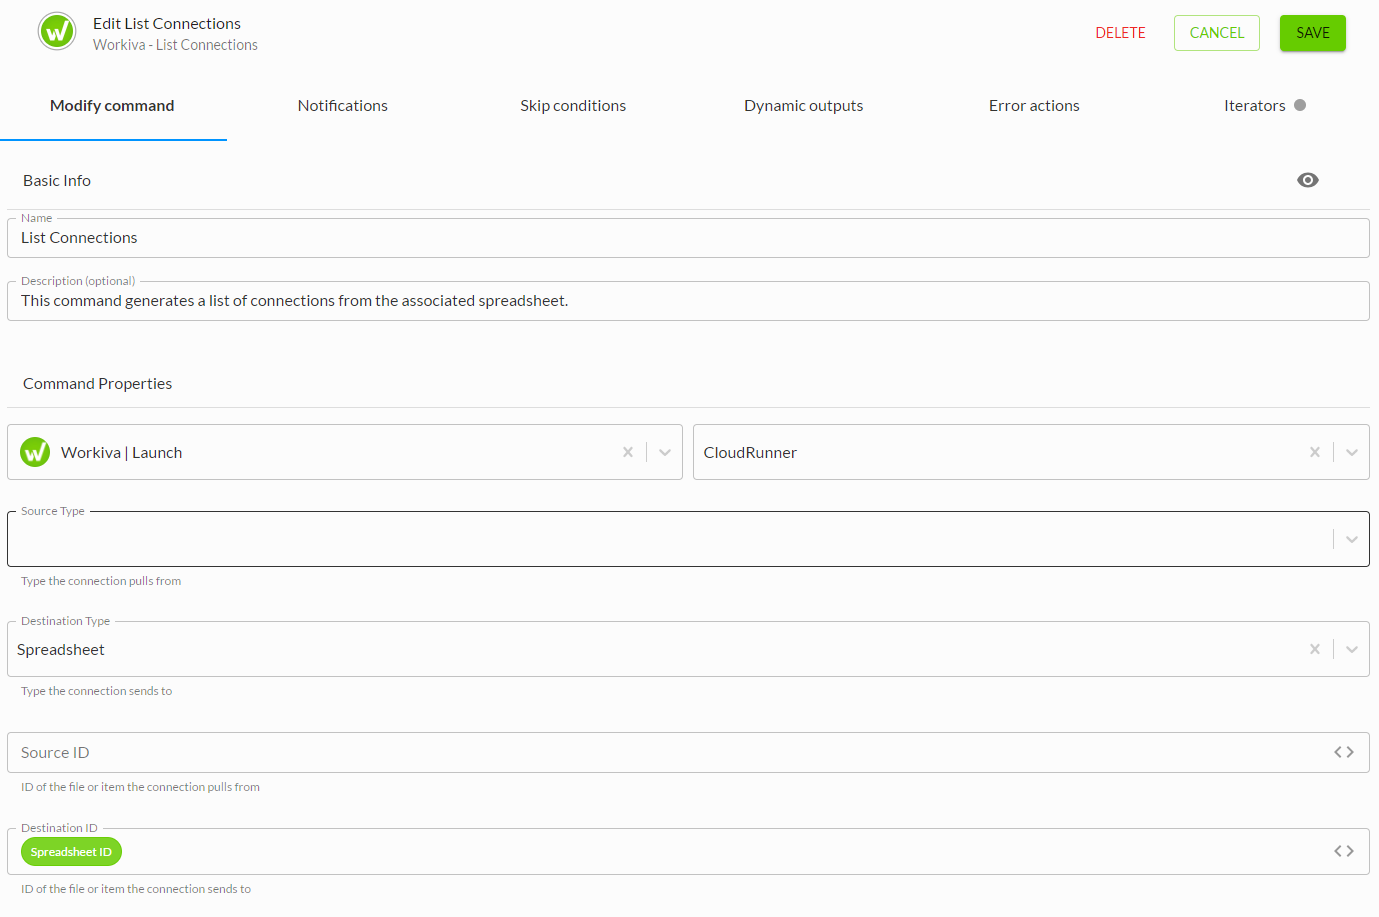The height and width of the screenshot is (917, 1379).
Task: Clear the CloudRunner selection with the X
Action: 1315,452
